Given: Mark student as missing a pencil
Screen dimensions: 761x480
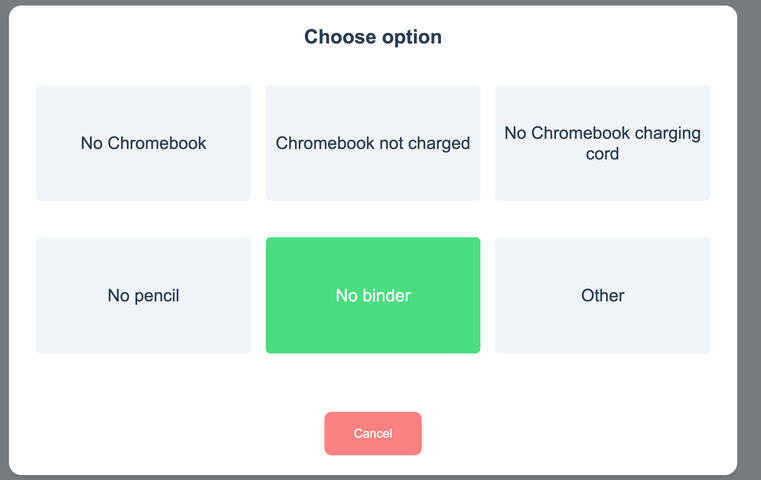Looking at the screenshot, I should tap(143, 295).
